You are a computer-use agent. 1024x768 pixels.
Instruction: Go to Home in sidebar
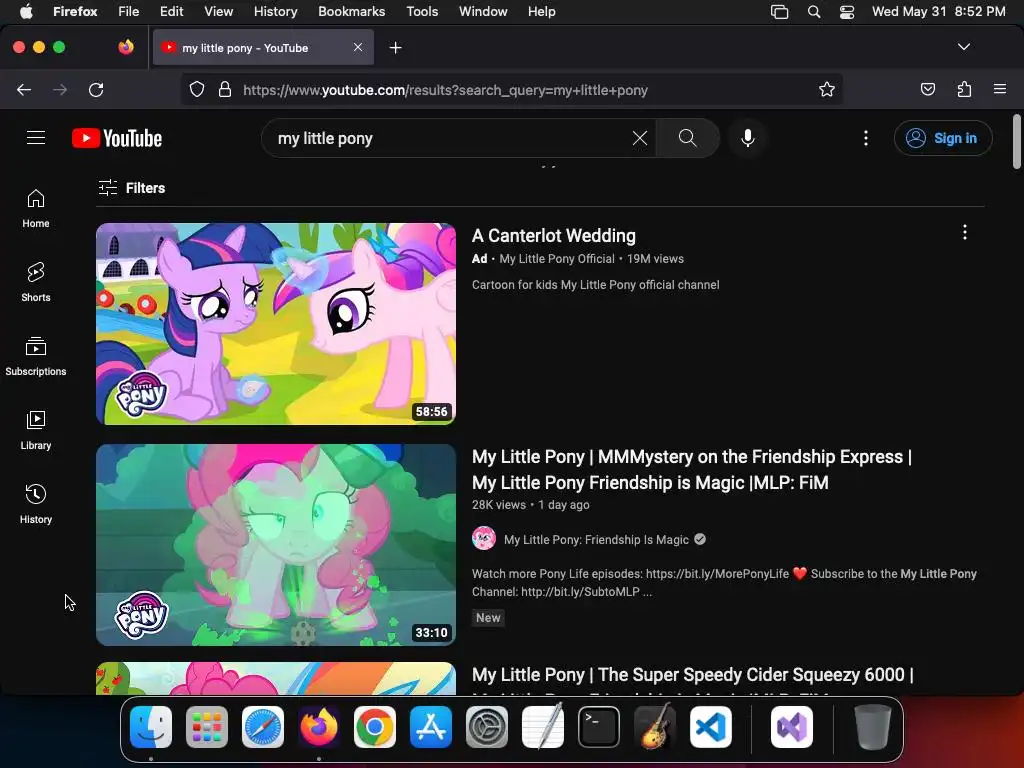[x=36, y=208]
